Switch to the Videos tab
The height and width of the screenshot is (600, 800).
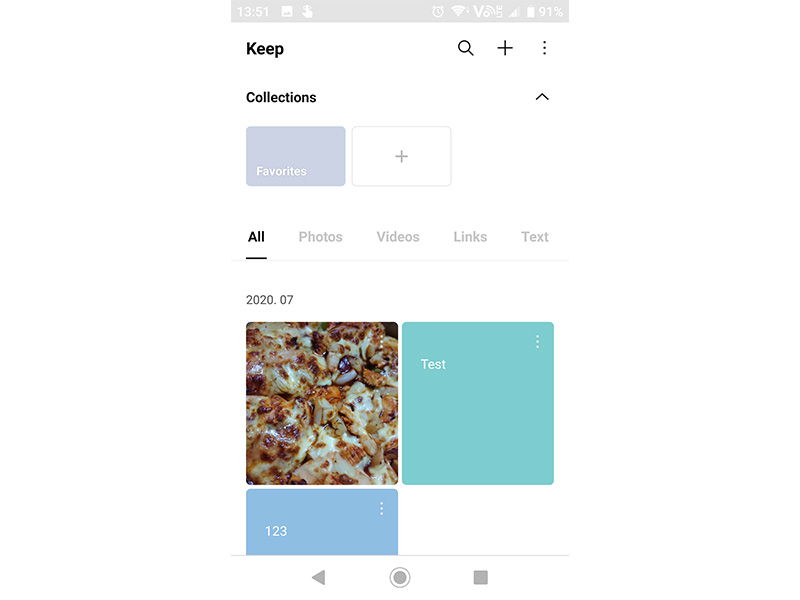(398, 237)
